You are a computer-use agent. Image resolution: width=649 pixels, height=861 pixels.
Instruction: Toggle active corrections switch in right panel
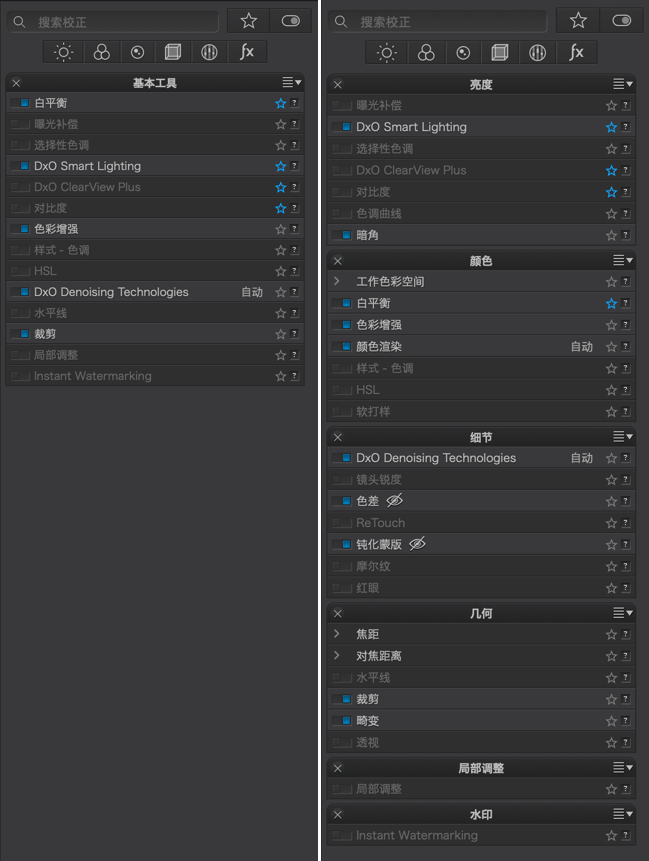point(622,21)
